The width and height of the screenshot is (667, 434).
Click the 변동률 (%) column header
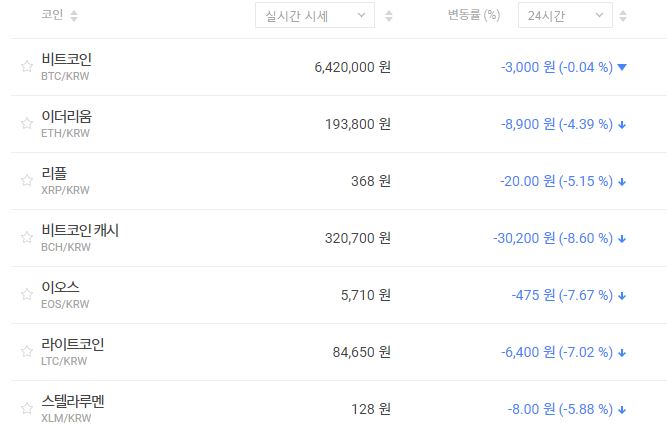click(478, 16)
